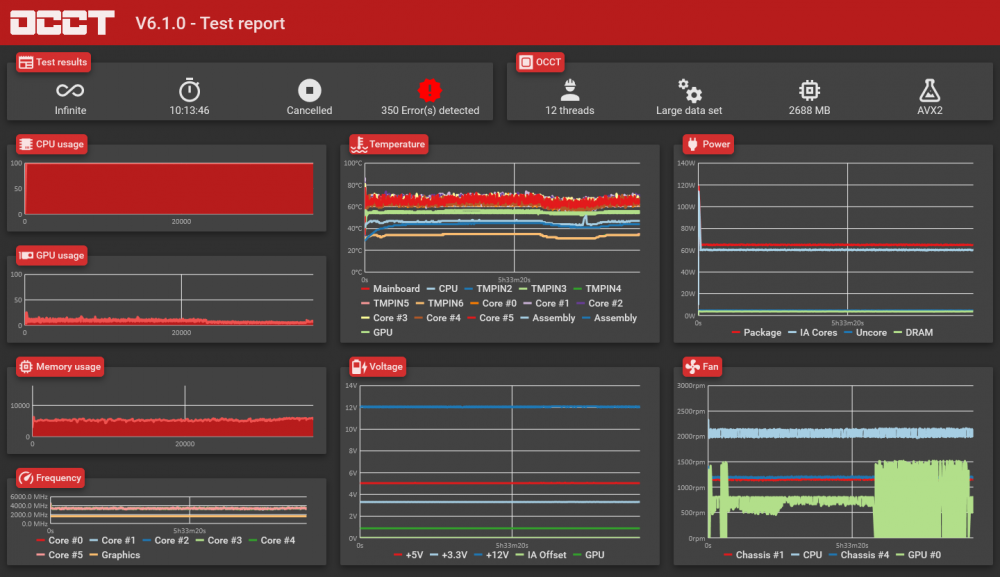This screenshot has height=577, width=1000.
Task: Click "TMPIN3" in the Temperature legend
Action: coord(548,289)
